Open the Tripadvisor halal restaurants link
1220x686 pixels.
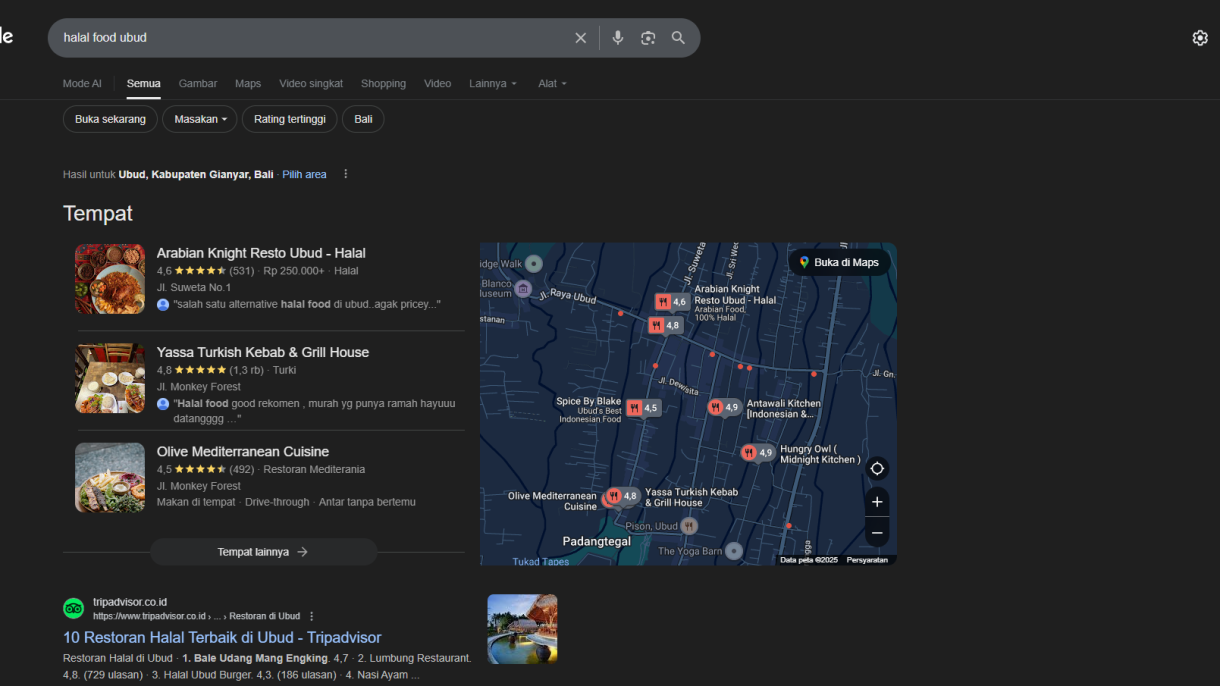pos(222,637)
